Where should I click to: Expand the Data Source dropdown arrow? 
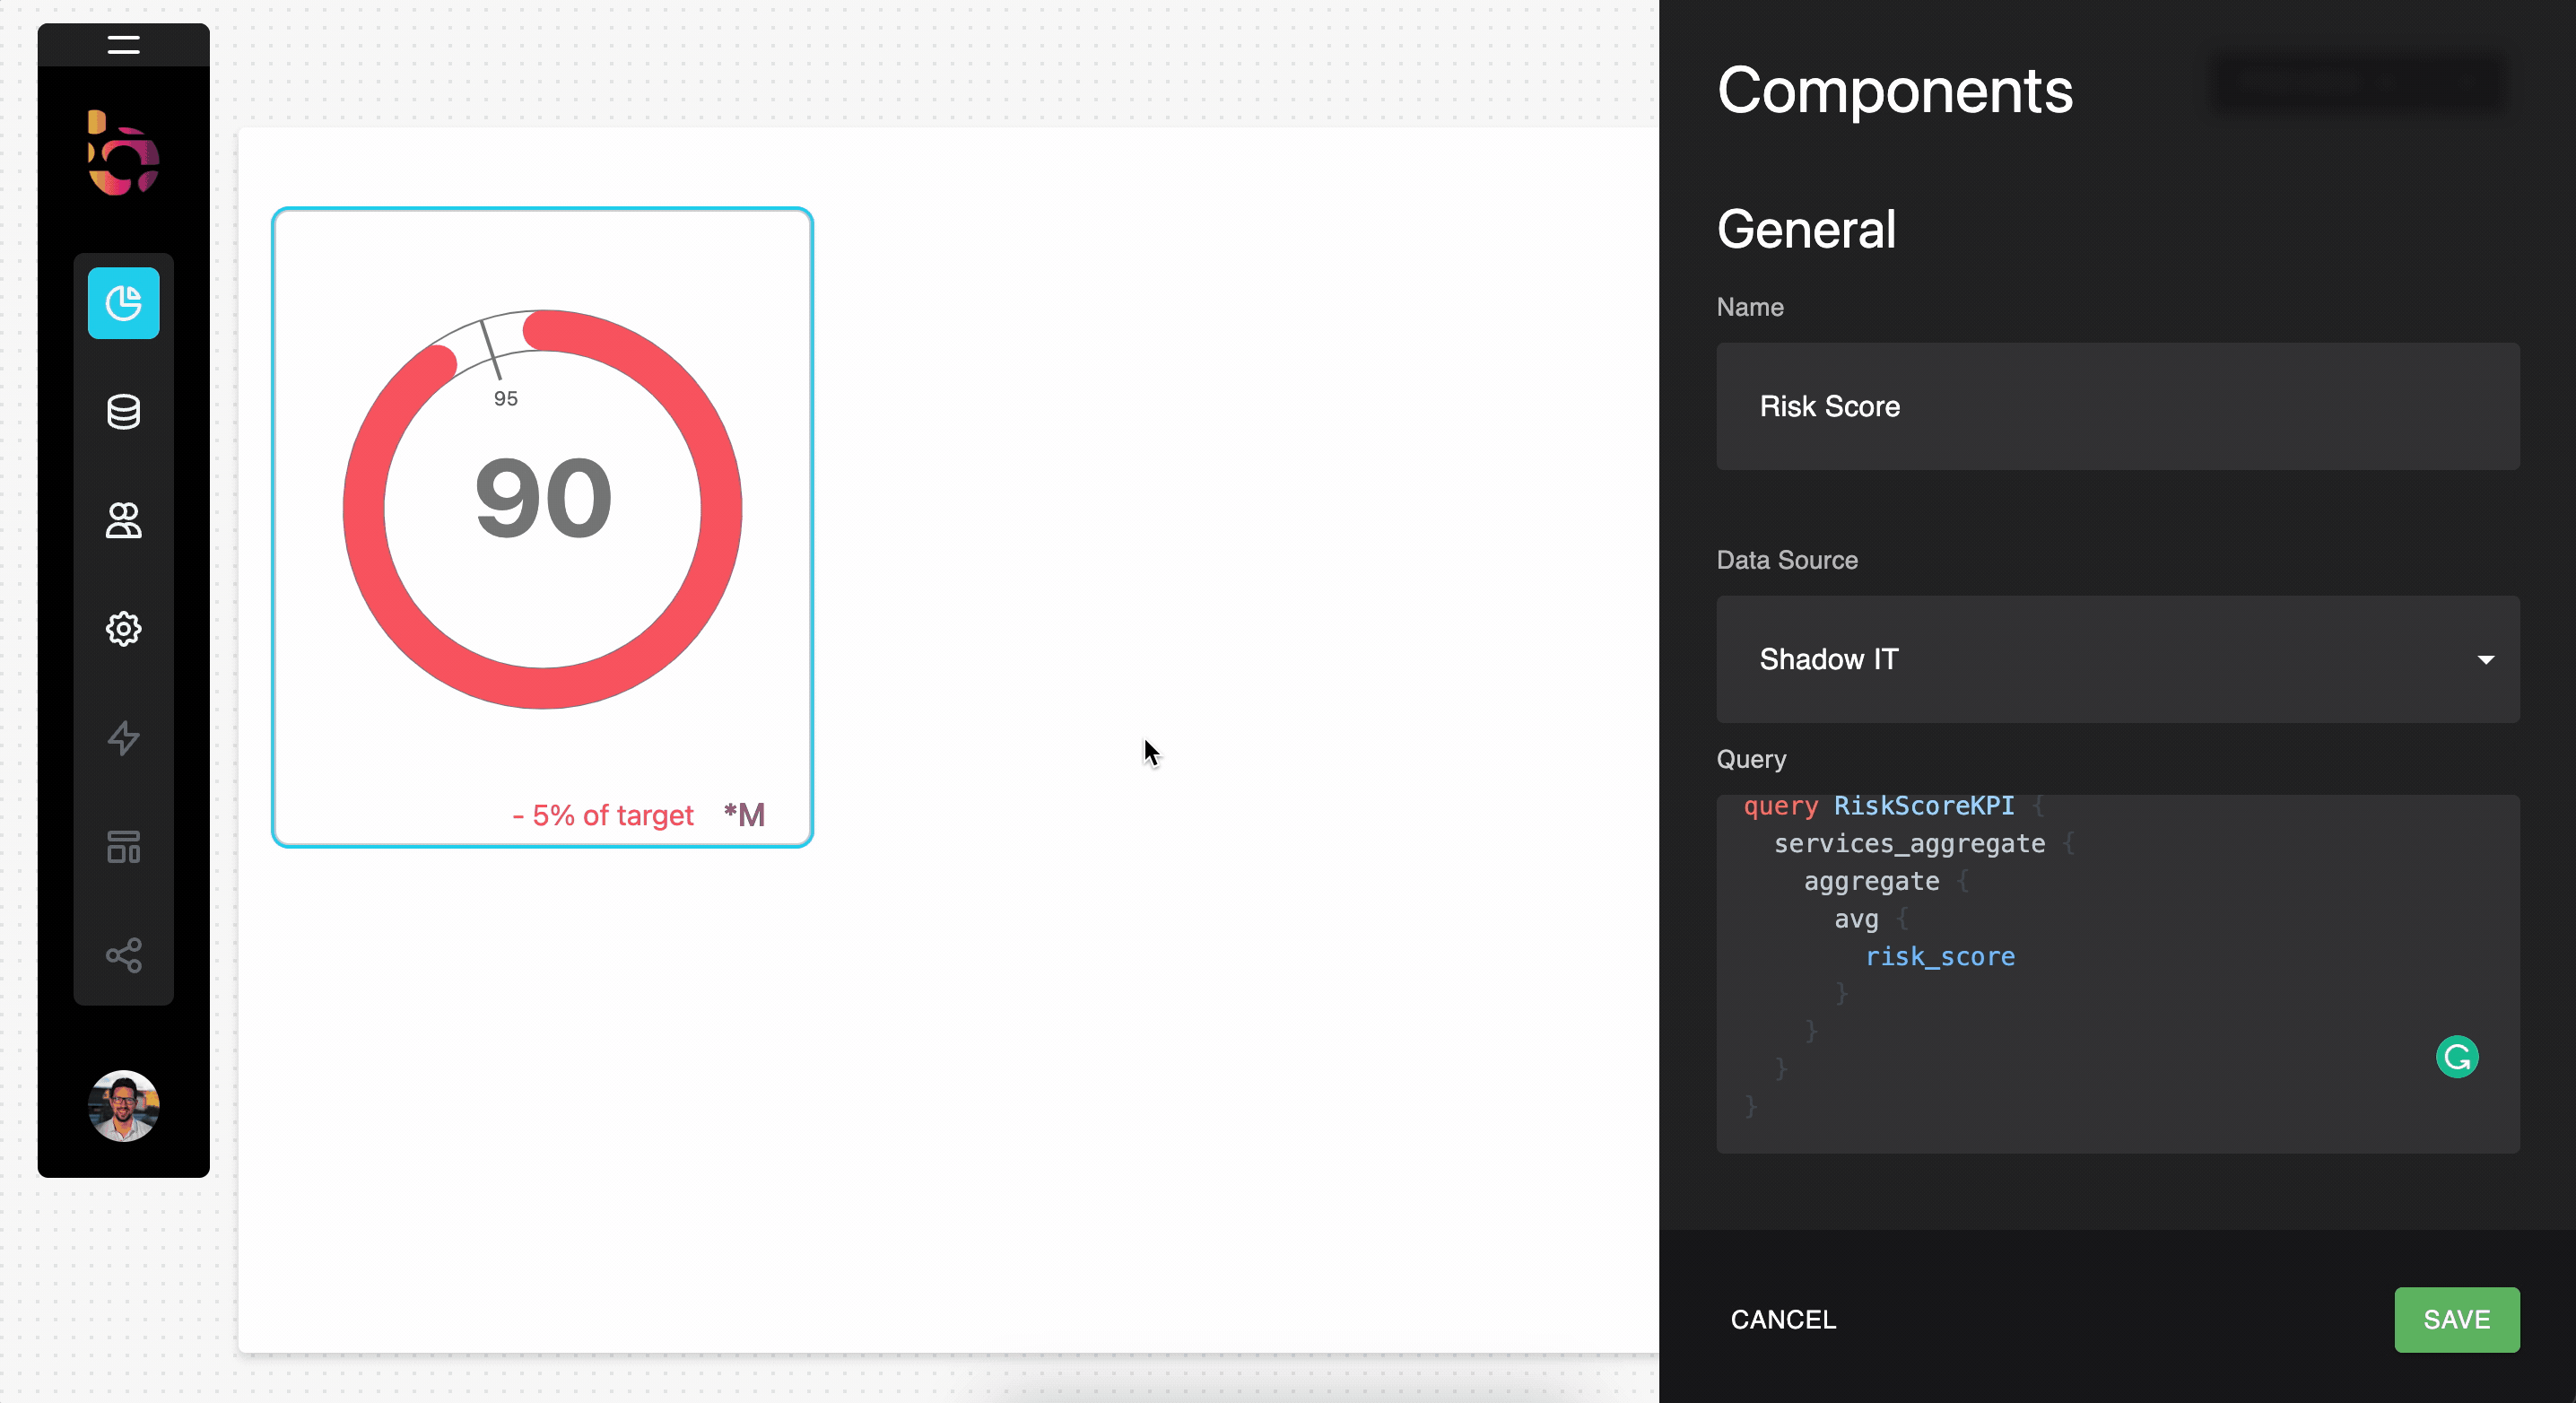tap(2485, 660)
